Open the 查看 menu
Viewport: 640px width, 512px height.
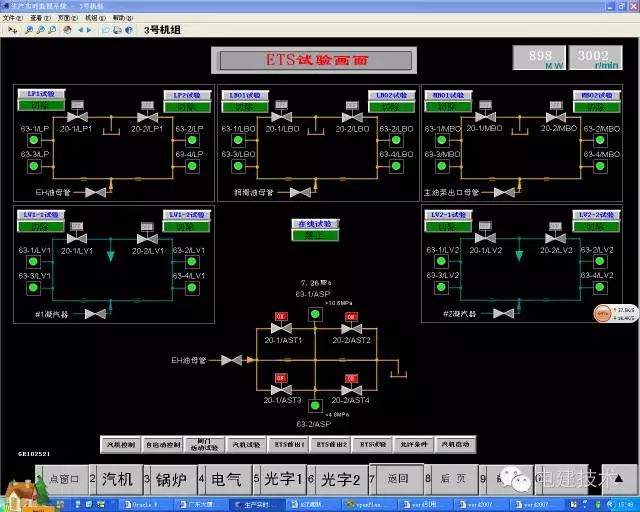click(37, 18)
